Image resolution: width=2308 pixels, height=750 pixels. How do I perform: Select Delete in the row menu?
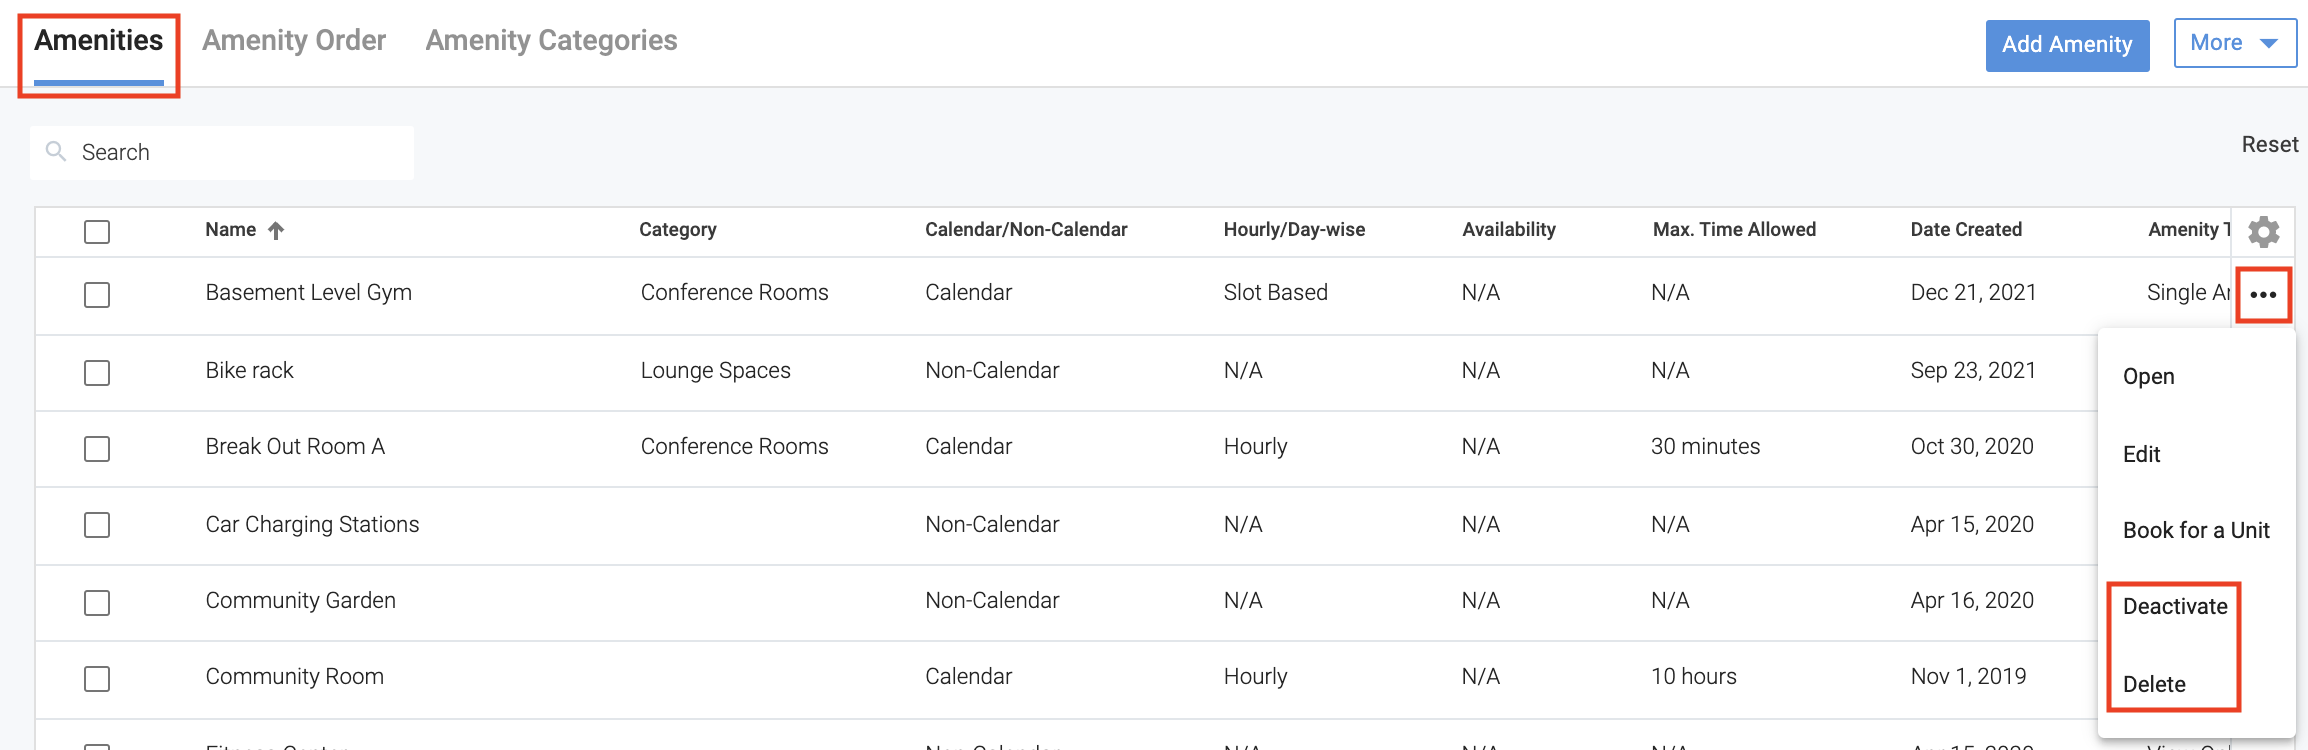click(x=2154, y=684)
